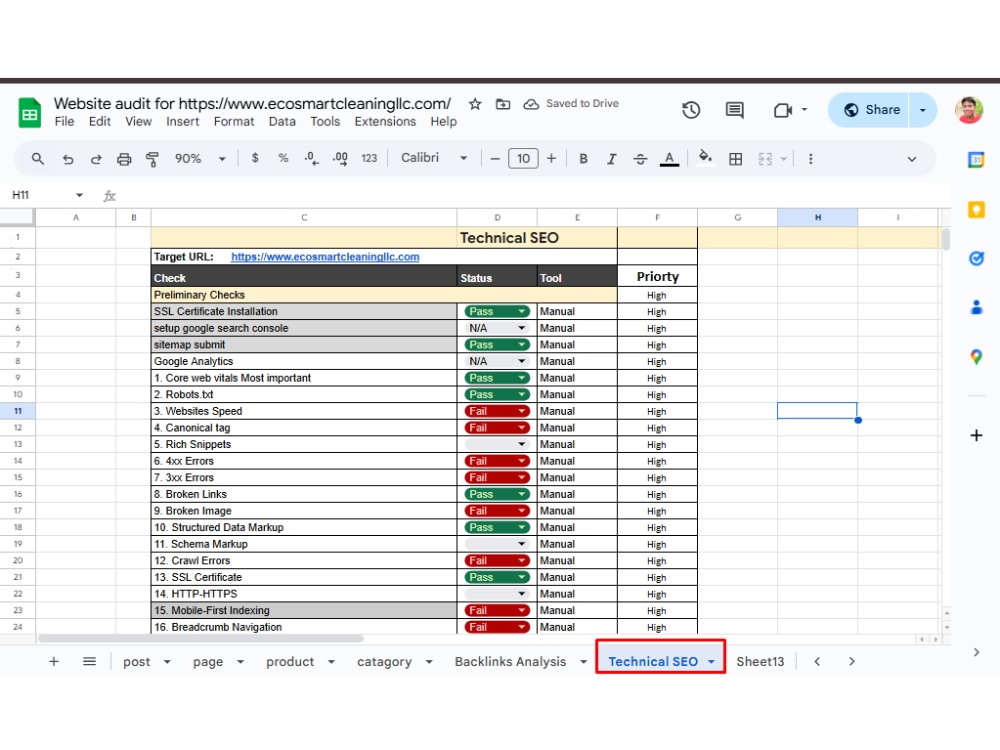Switch to the Sheet13 tab
This screenshot has height=750, width=1000.
click(x=760, y=661)
